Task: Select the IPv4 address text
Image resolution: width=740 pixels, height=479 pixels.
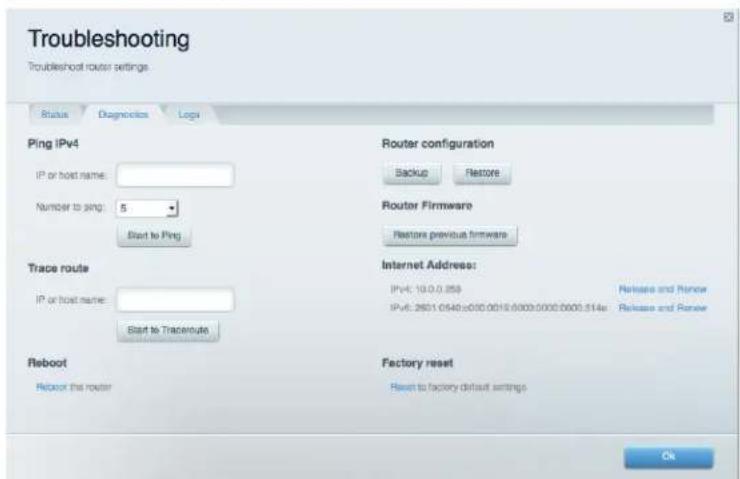Action: [x=426, y=289]
